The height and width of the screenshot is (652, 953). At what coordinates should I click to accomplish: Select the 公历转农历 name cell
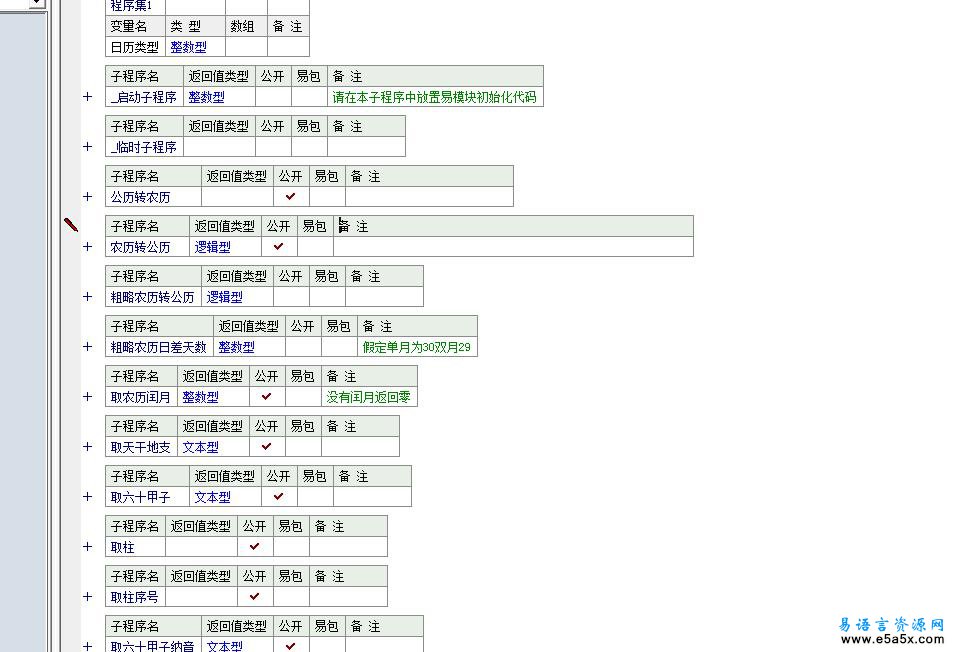tap(153, 197)
